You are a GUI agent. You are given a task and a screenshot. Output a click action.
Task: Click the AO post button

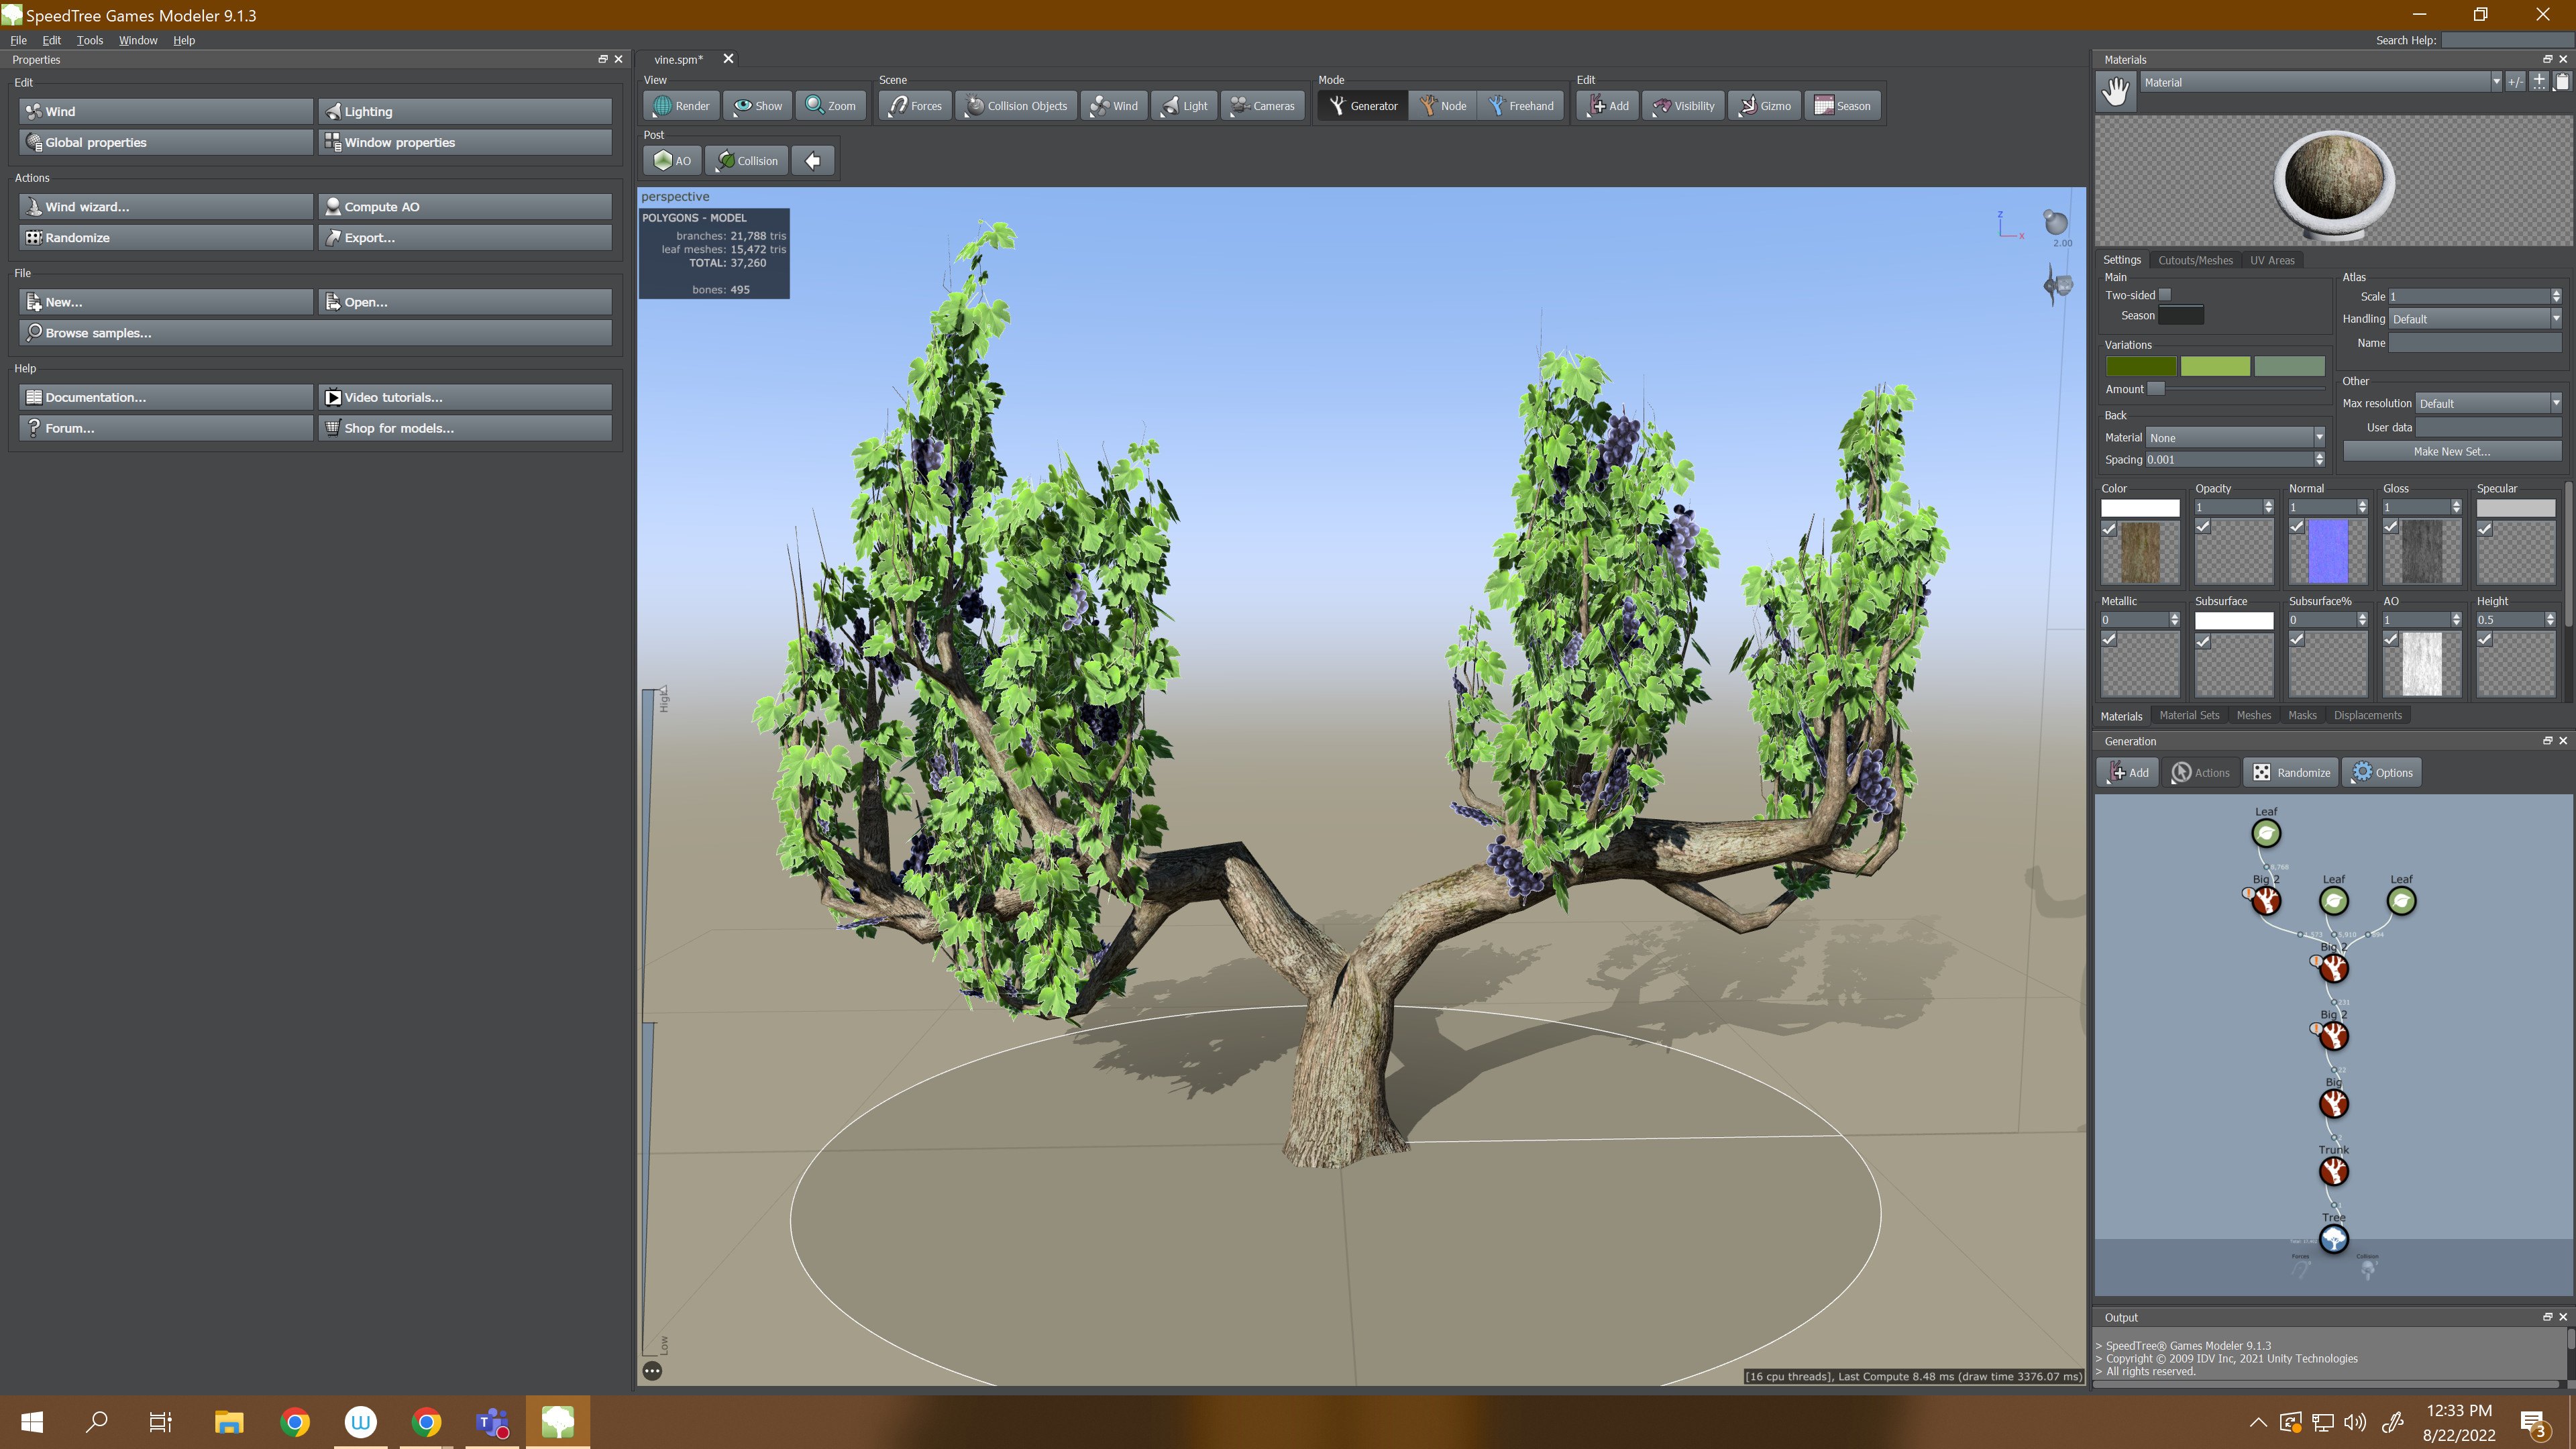pyautogui.click(x=672, y=161)
